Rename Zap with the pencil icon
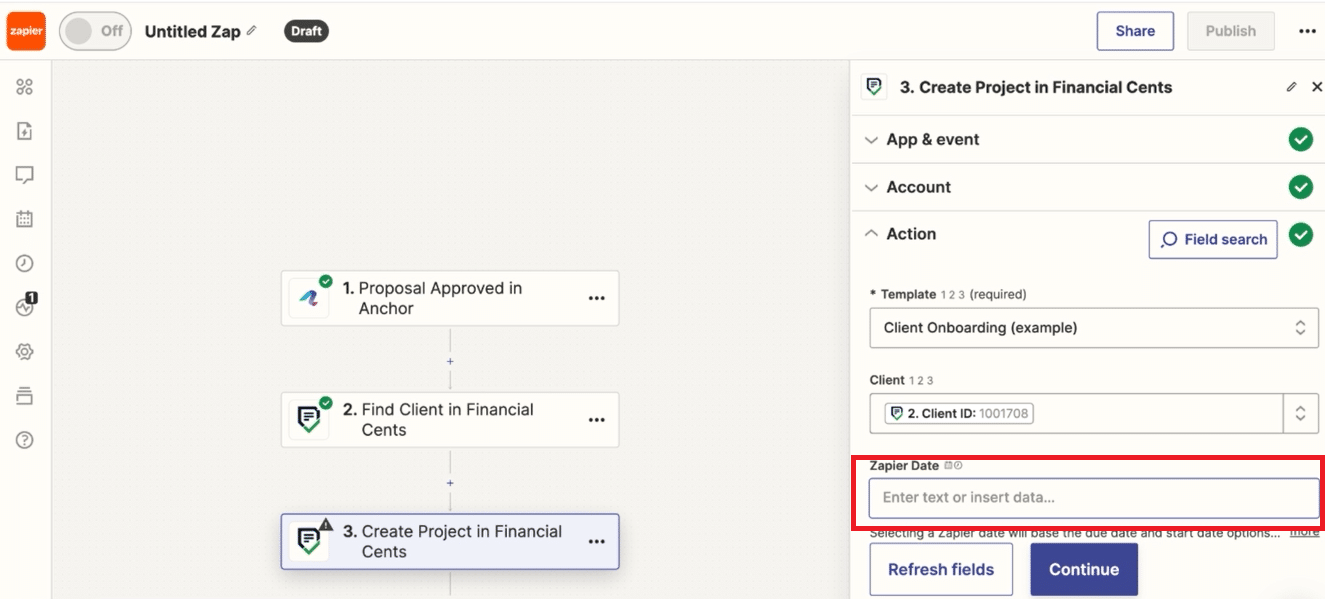Screen dimensions: 1325x599 [x=252, y=31]
